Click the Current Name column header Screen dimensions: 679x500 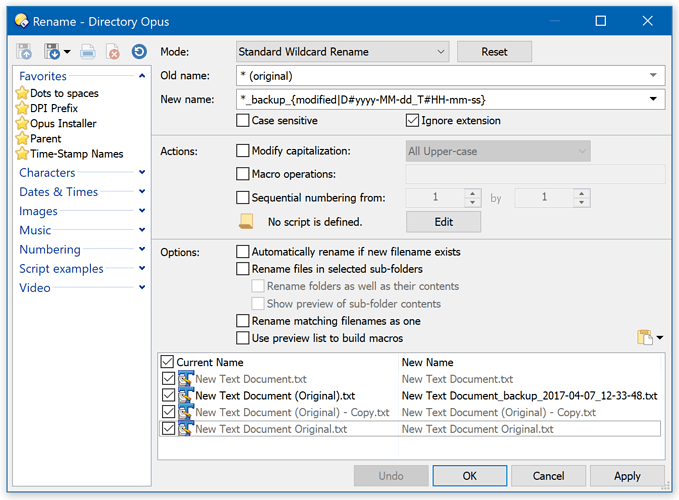pyautogui.click(x=210, y=362)
